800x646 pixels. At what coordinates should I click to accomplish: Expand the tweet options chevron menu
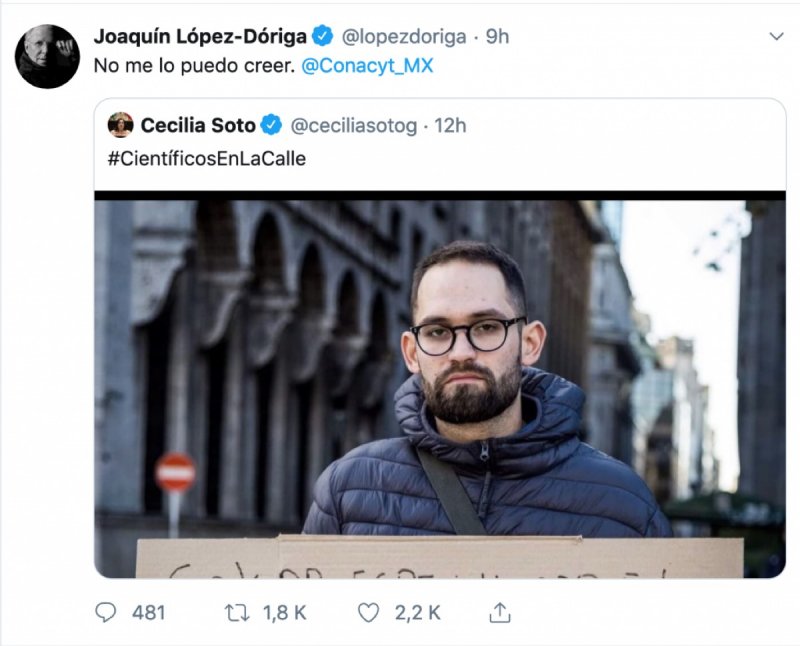[x=777, y=37]
